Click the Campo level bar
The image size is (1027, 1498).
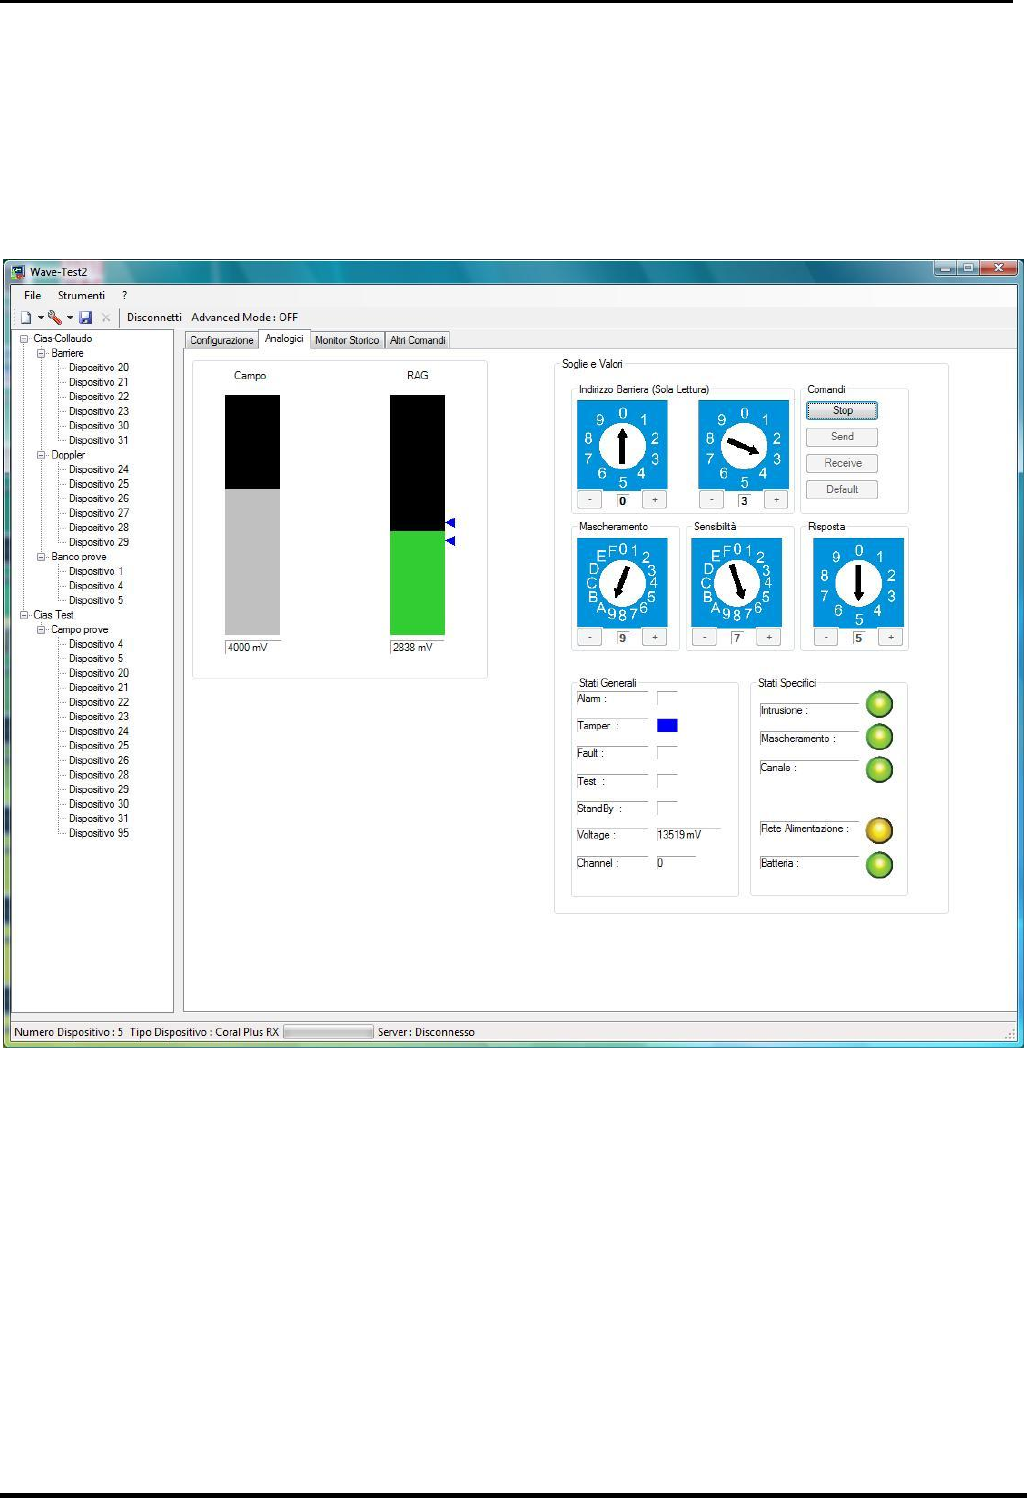pos(252,515)
